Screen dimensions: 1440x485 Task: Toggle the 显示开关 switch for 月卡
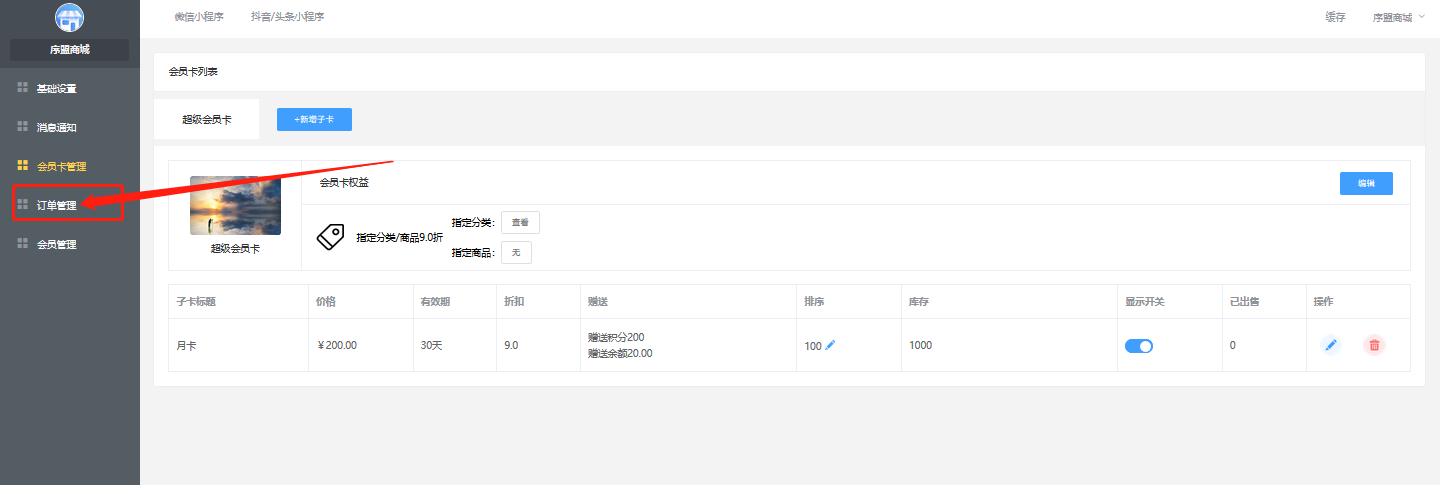coord(1139,346)
